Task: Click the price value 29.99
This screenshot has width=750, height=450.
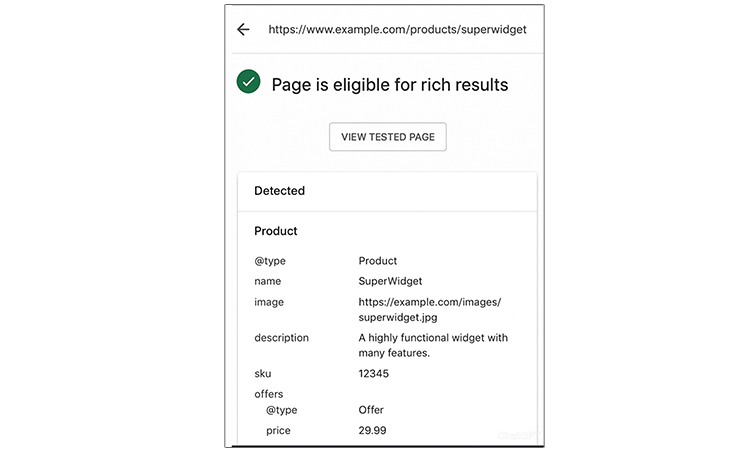Action: point(372,430)
